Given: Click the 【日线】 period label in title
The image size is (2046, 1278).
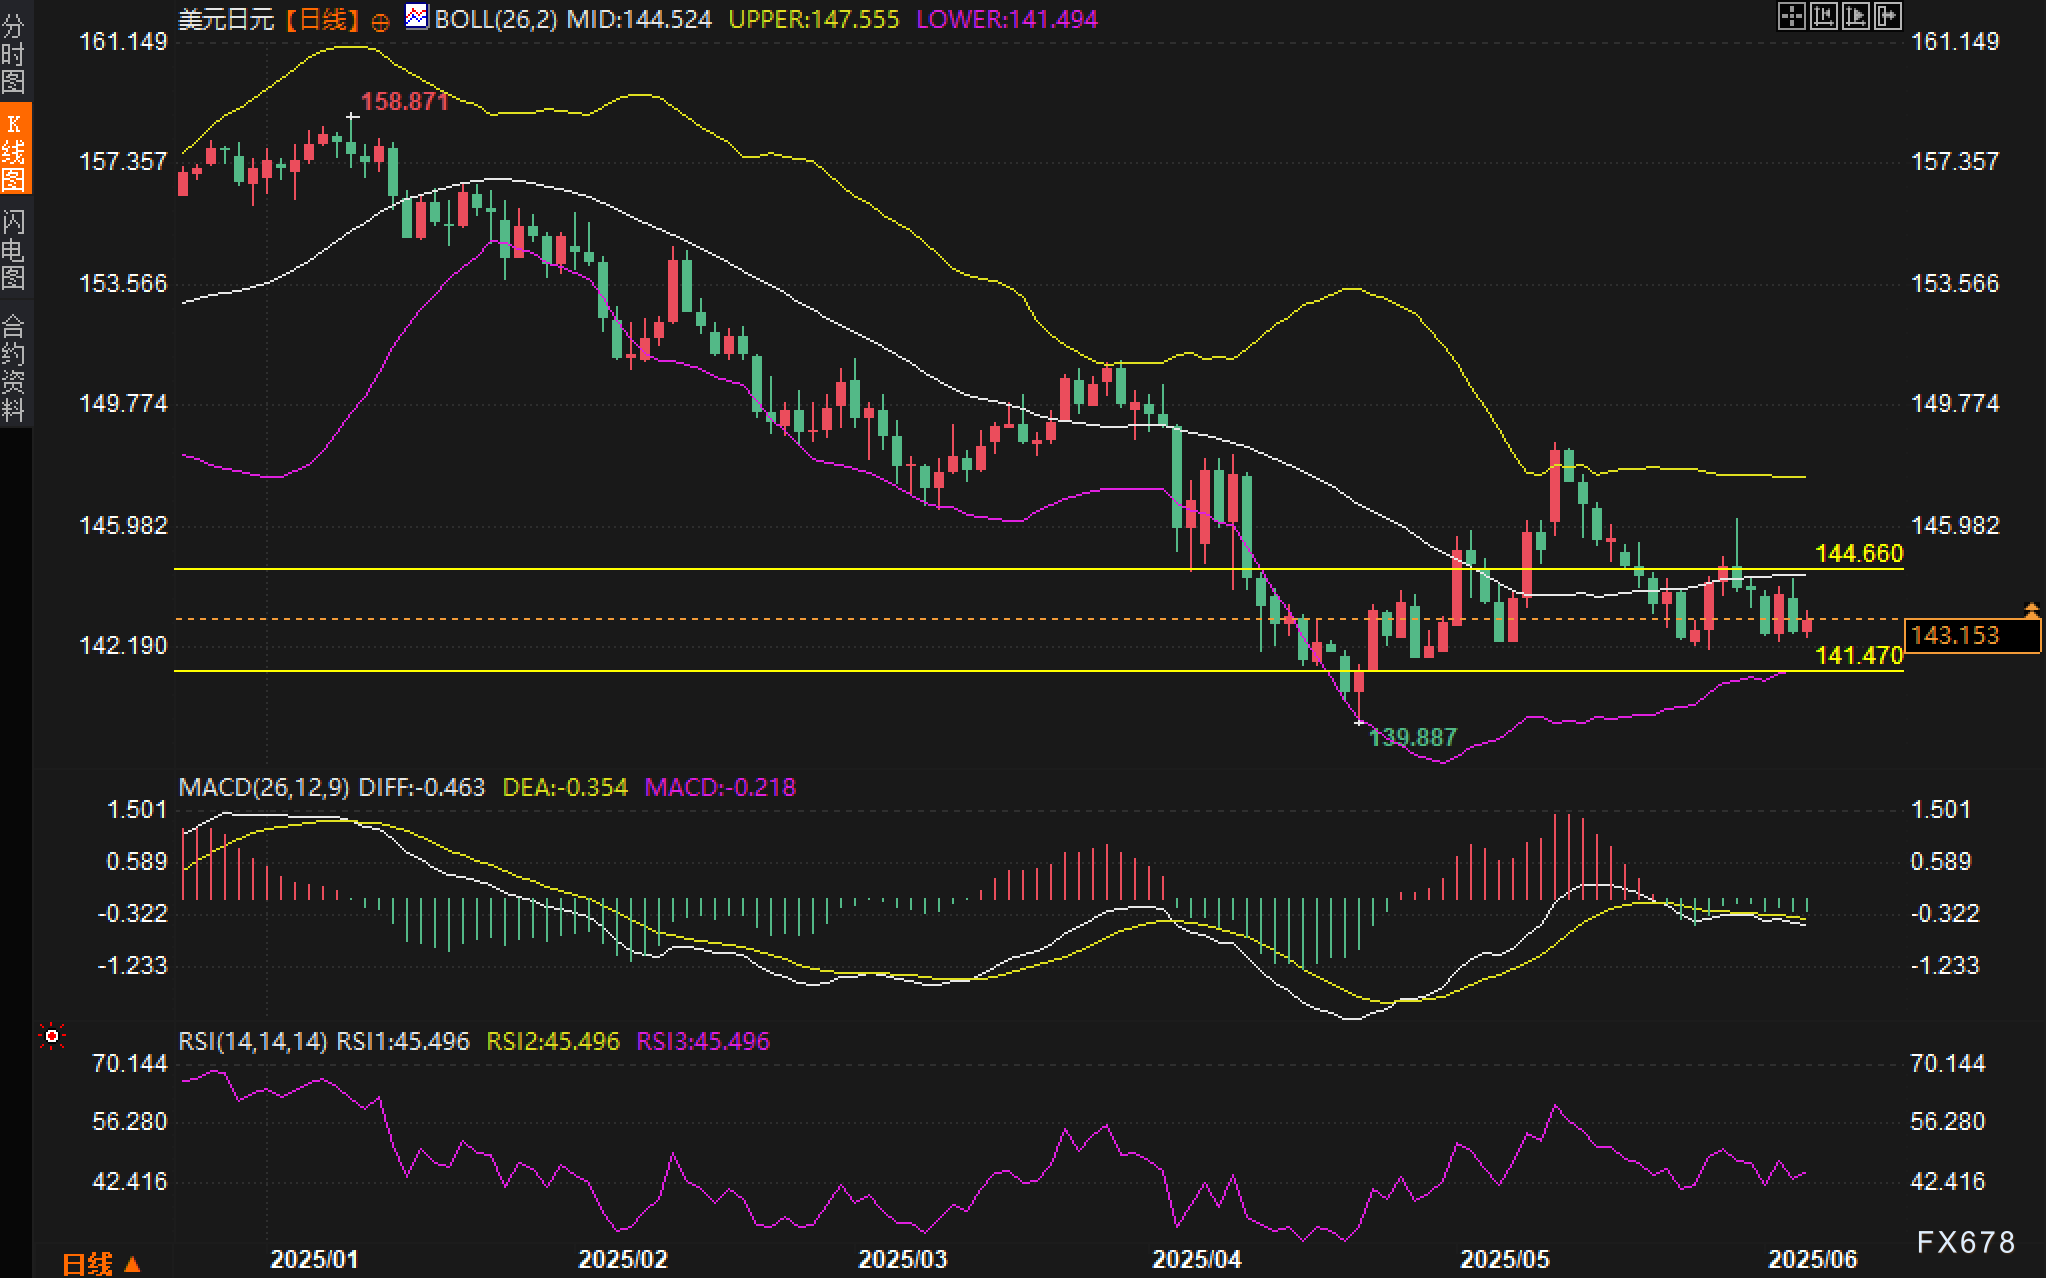Looking at the screenshot, I should 320,19.
